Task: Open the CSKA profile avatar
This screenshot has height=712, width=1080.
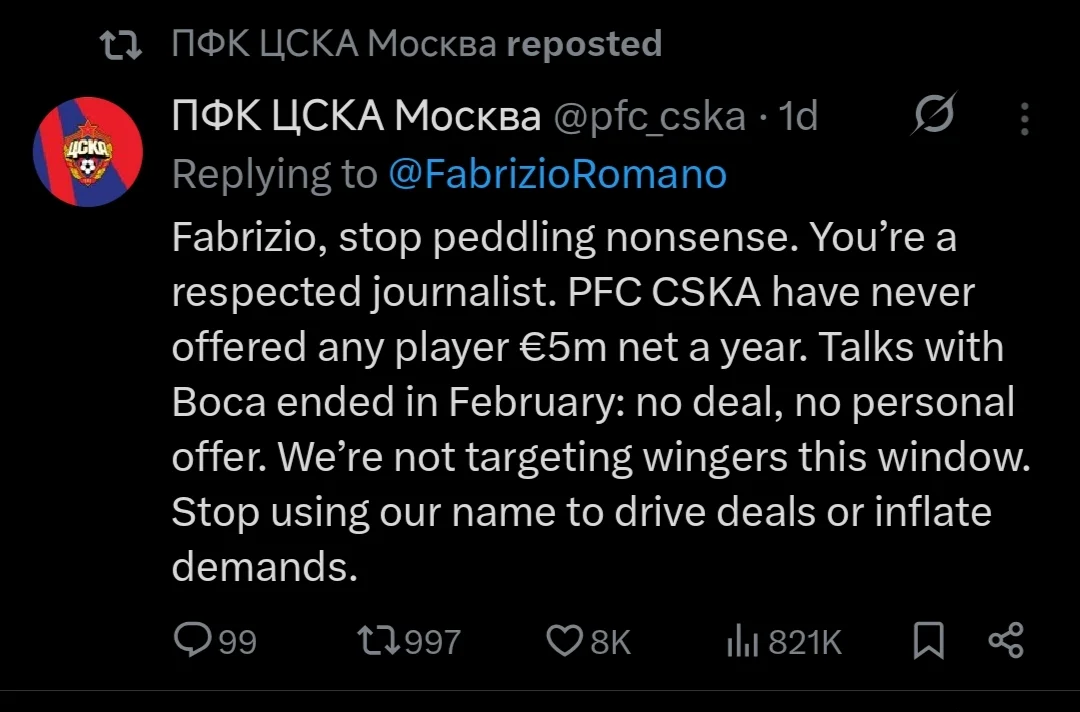Action: 88,152
